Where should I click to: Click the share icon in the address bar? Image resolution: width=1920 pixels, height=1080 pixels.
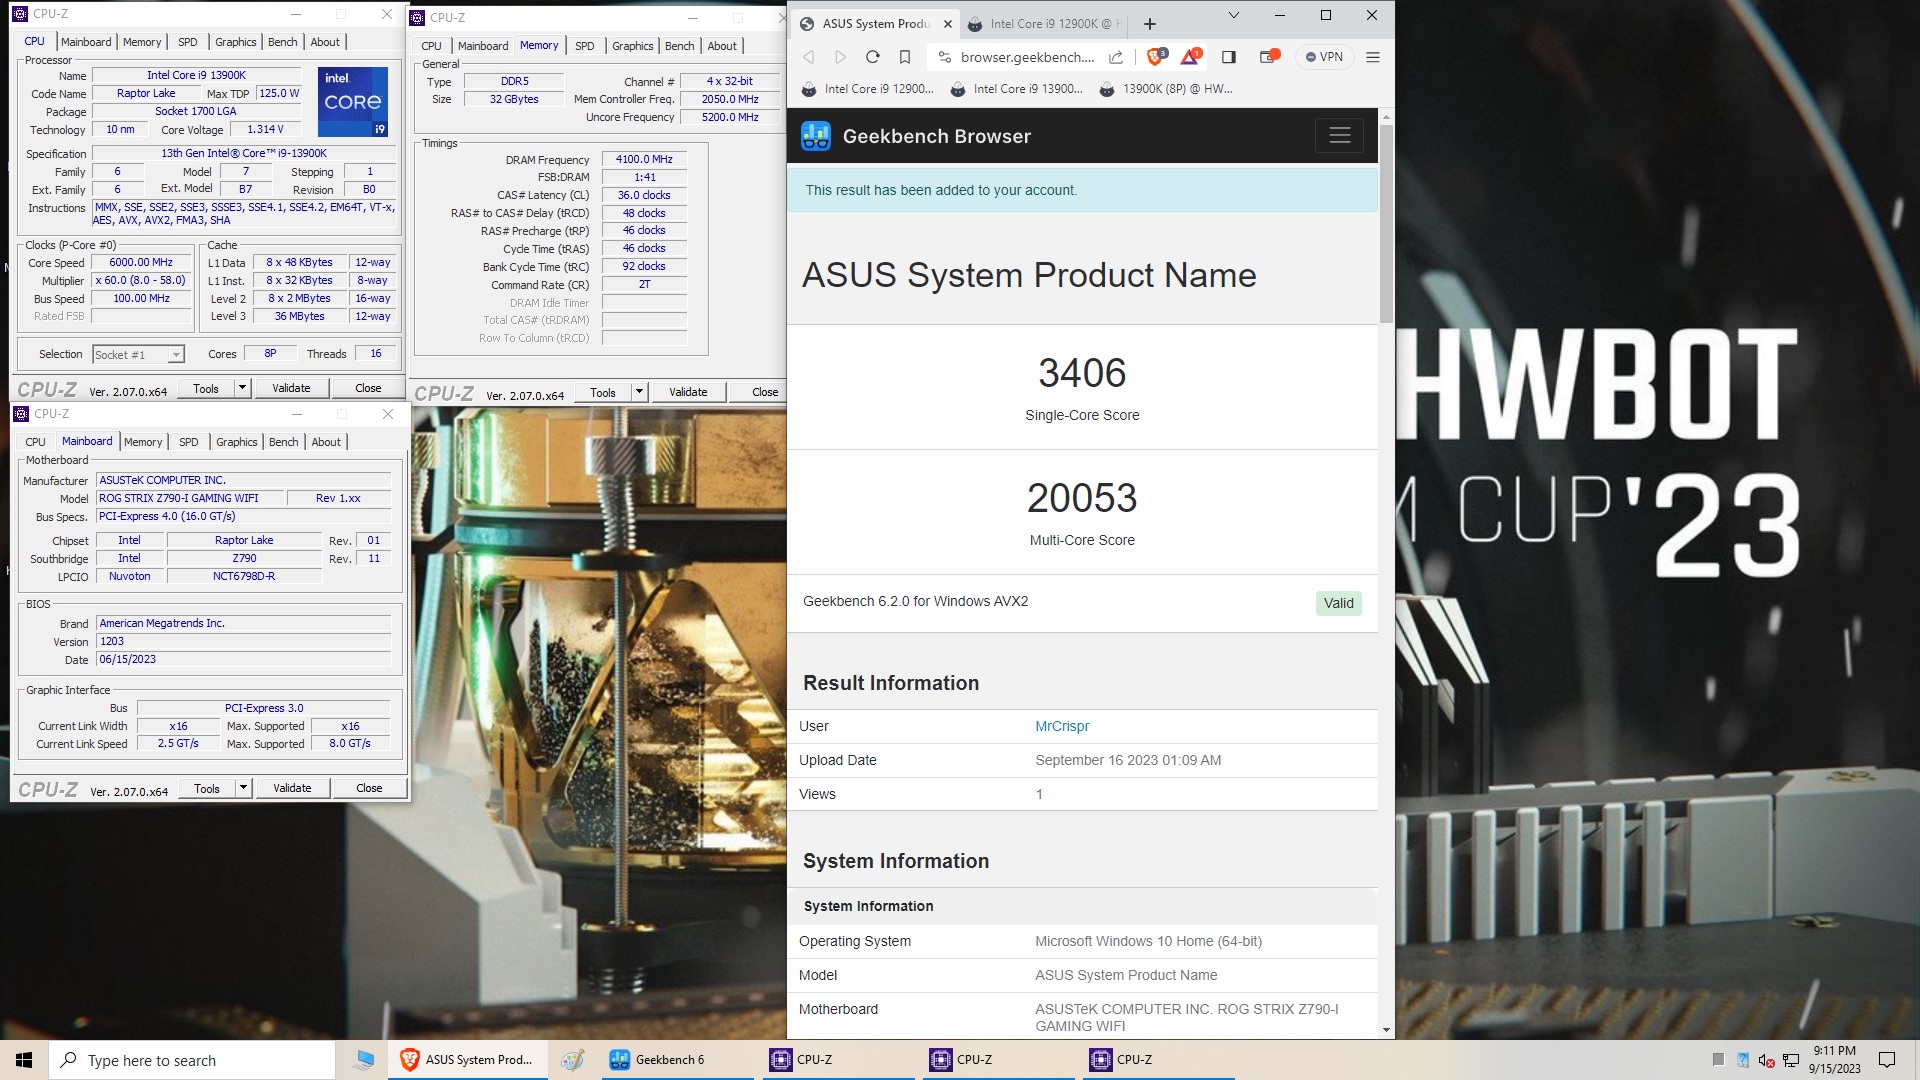click(1116, 57)
